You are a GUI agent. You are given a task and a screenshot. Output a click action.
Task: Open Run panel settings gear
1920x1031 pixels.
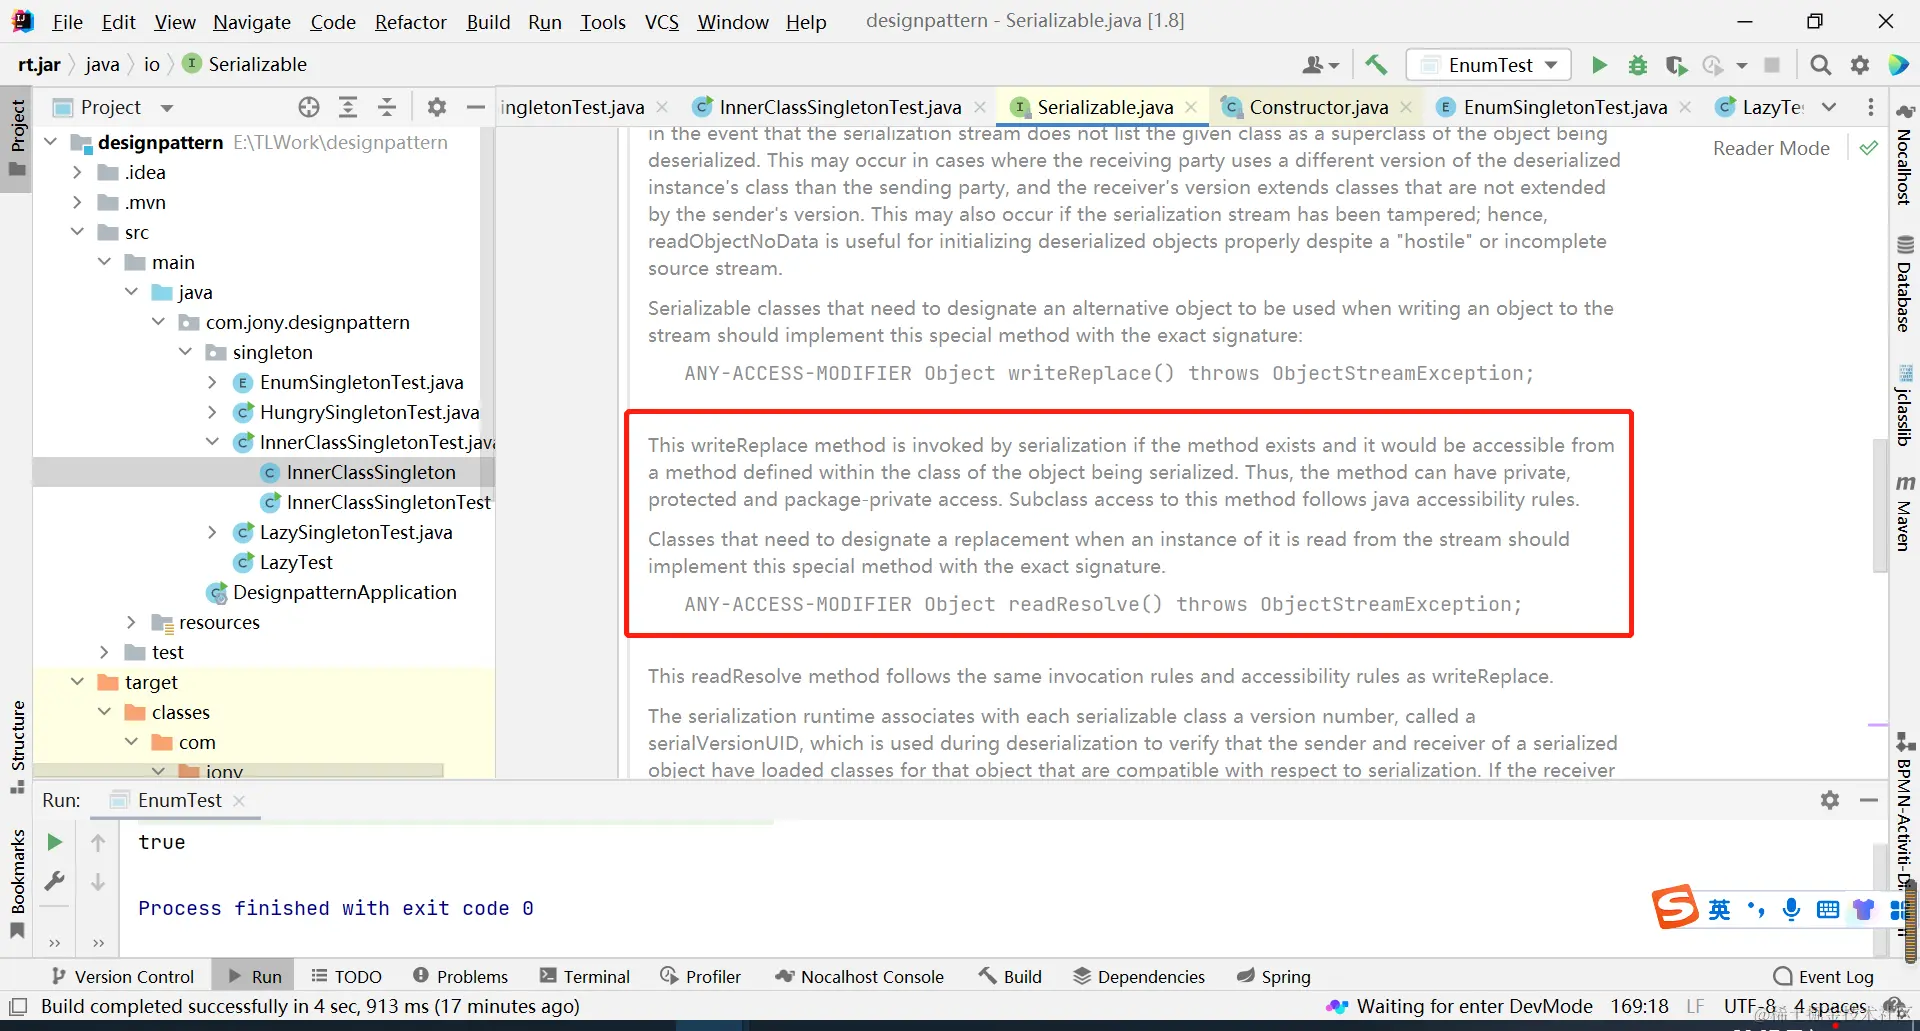coord(1830,800)
